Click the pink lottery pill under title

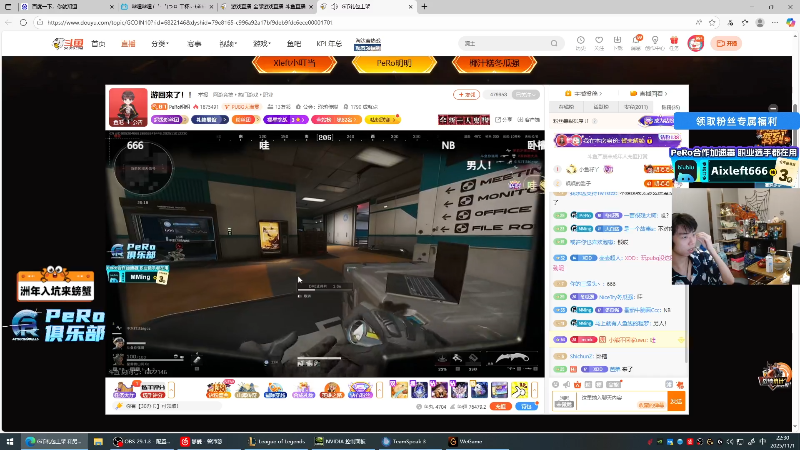[336, 119]
